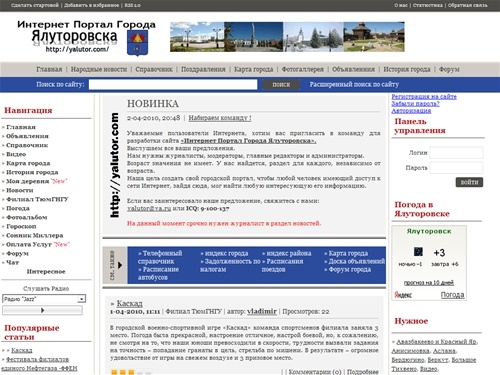Click the play arrow beside 'см. также'
Image resolution: width=500 pixels, height=375 pixels.
tap(120, 265)
